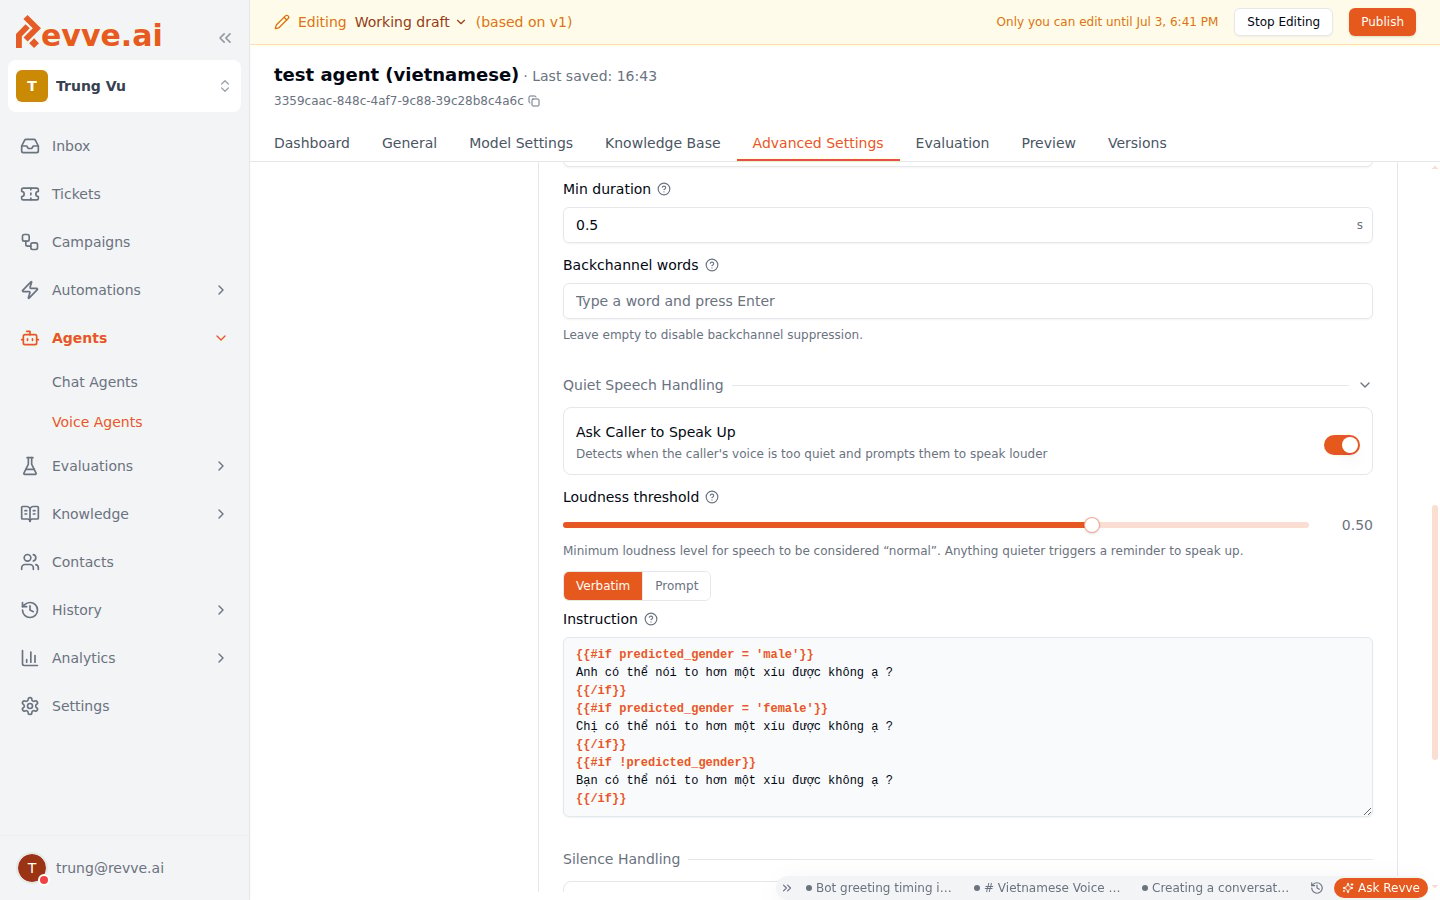Open Voice Agents in sidebar
The image size is (1440, 900).
97,422
